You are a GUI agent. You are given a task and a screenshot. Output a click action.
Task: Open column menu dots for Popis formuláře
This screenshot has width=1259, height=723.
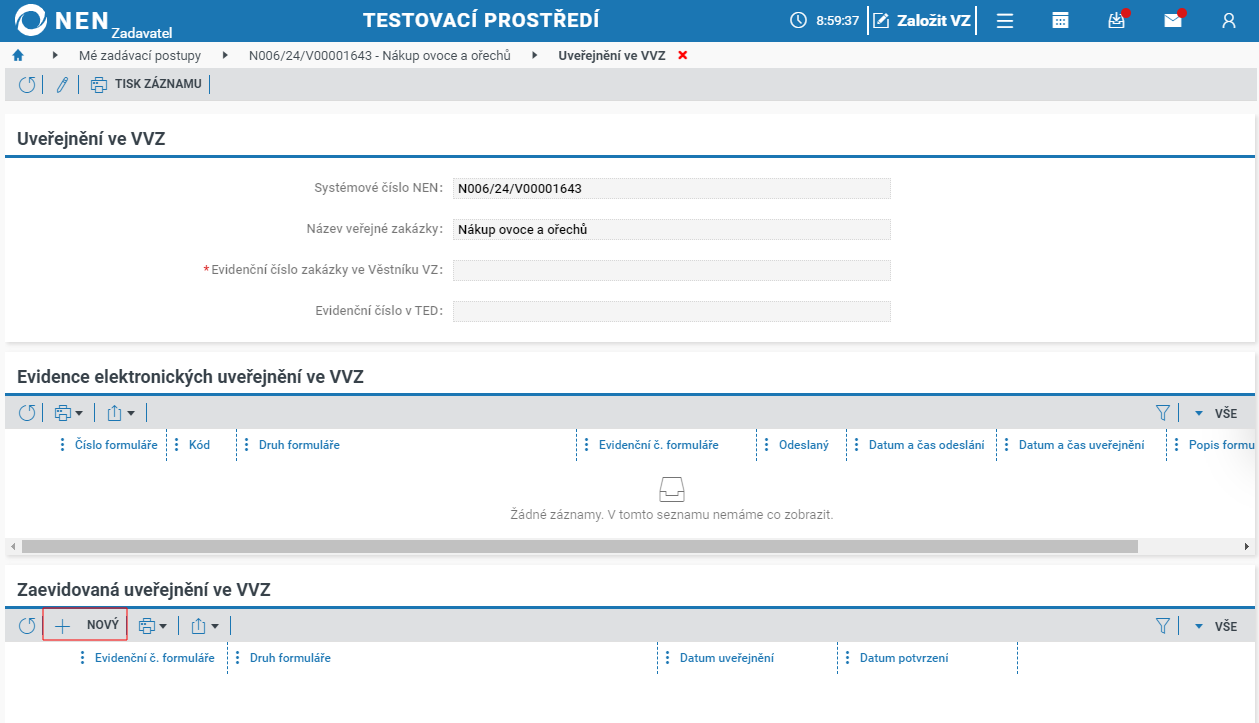point(1177,445)
